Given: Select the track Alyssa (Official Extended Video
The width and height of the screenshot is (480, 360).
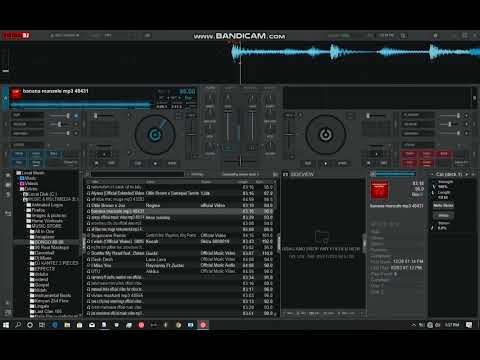Looking at the screenshot, I should coord(180,193).
